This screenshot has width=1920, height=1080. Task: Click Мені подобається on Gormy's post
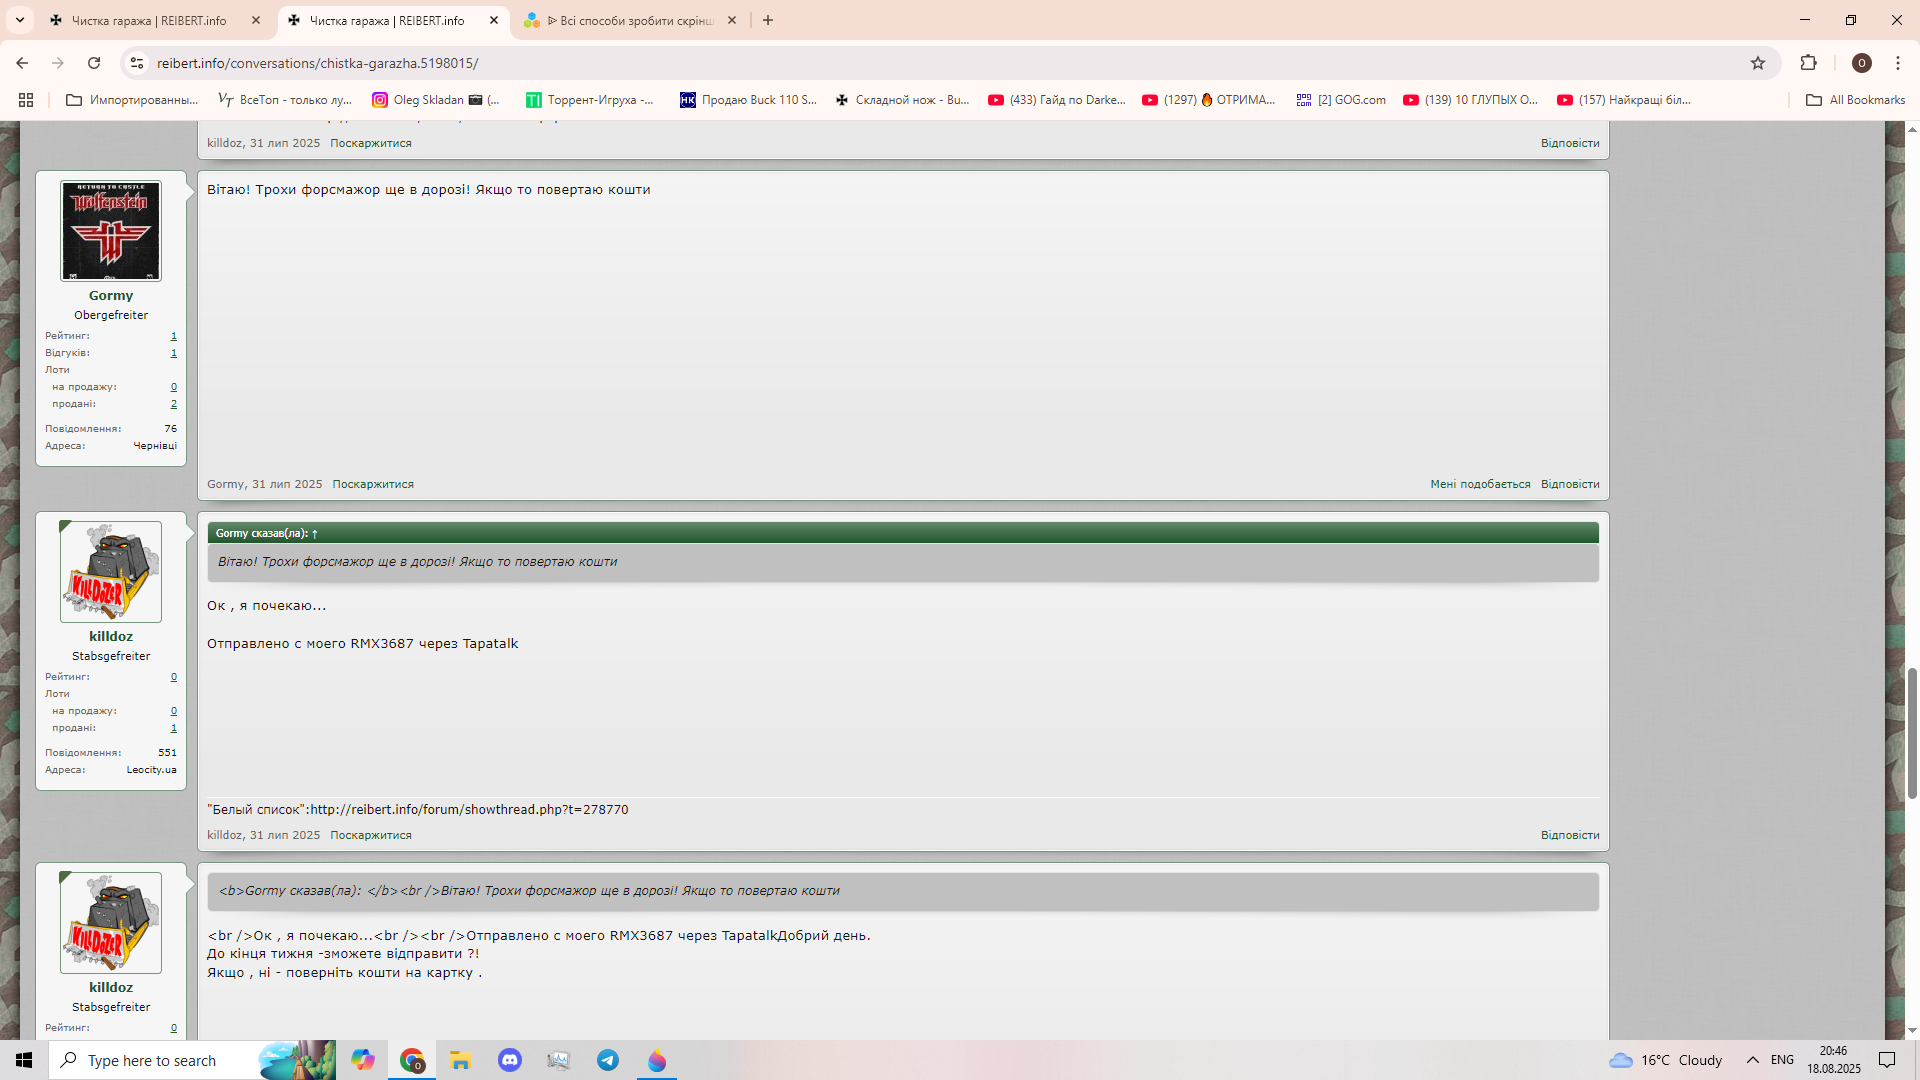1479,484
